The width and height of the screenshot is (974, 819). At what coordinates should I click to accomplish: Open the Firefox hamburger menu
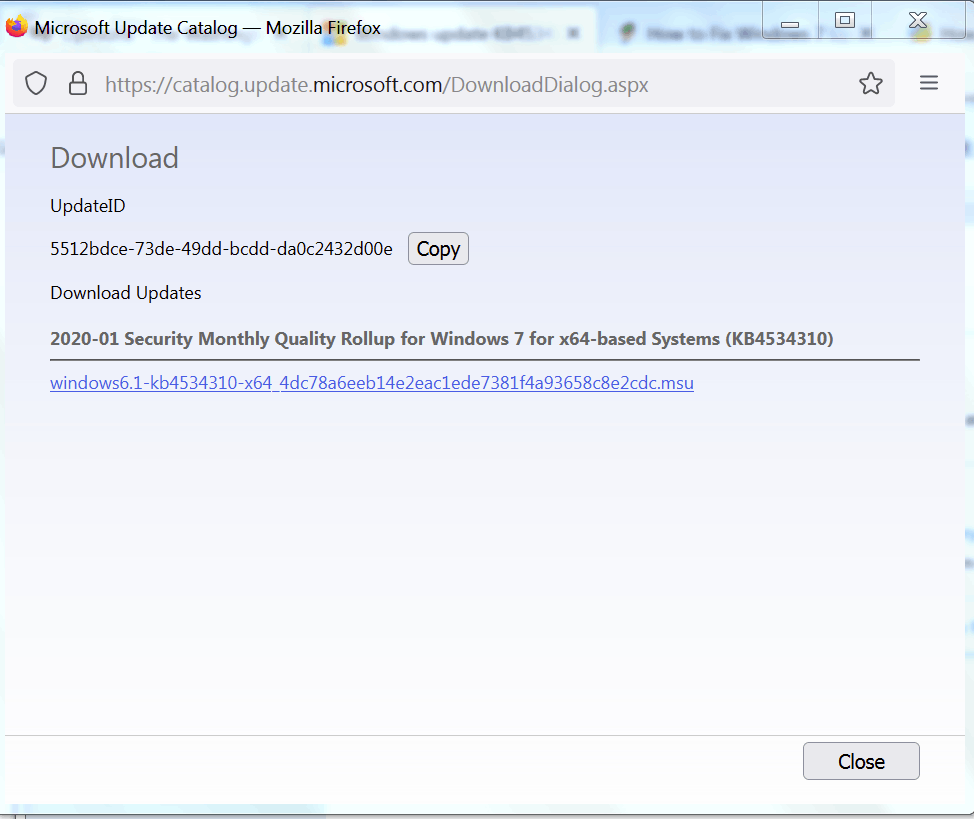tap(929, 83)
